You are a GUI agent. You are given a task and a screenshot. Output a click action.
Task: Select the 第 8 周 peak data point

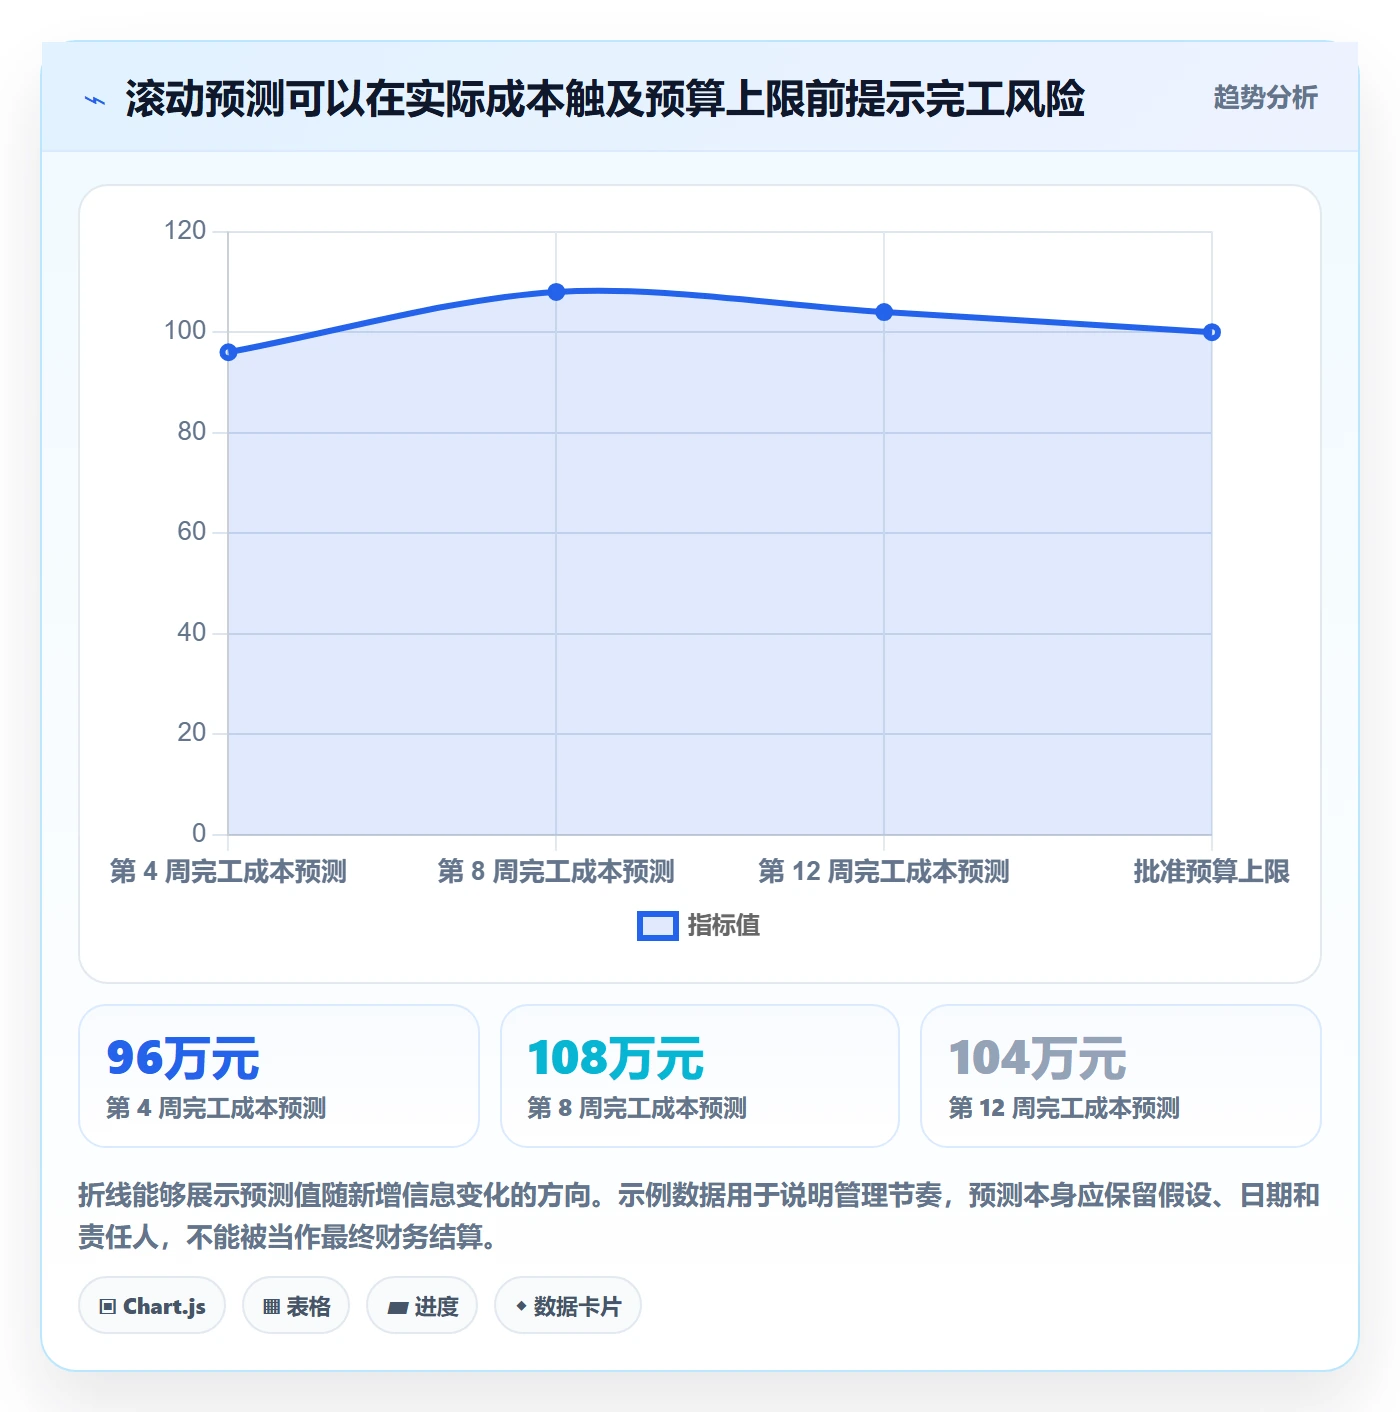pyautogui.click(x=556, y=292)
